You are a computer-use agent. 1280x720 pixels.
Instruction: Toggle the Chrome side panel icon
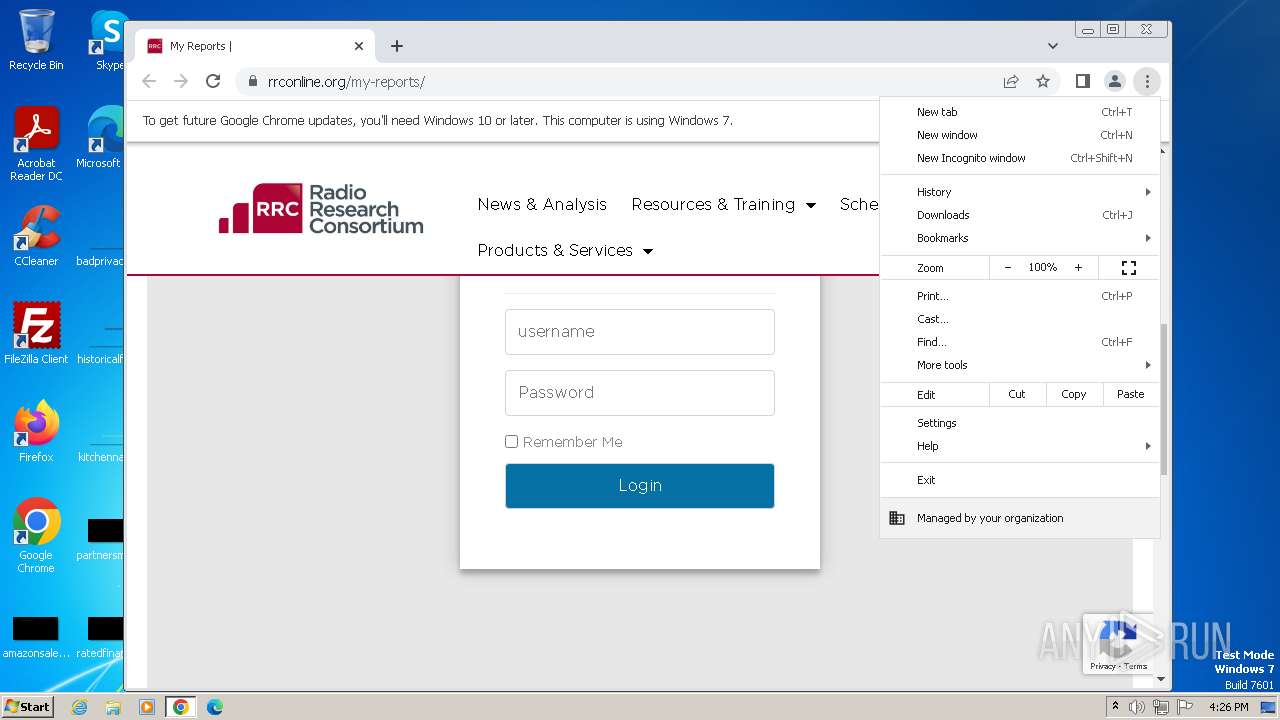[x=1082, y=81]
